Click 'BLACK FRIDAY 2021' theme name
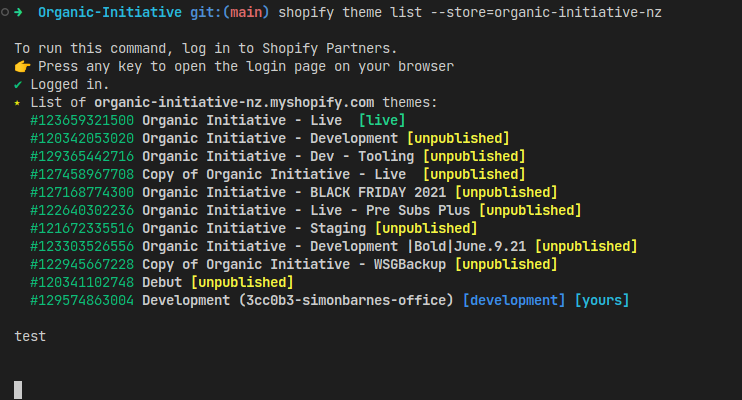 click(x=378, y=192)
